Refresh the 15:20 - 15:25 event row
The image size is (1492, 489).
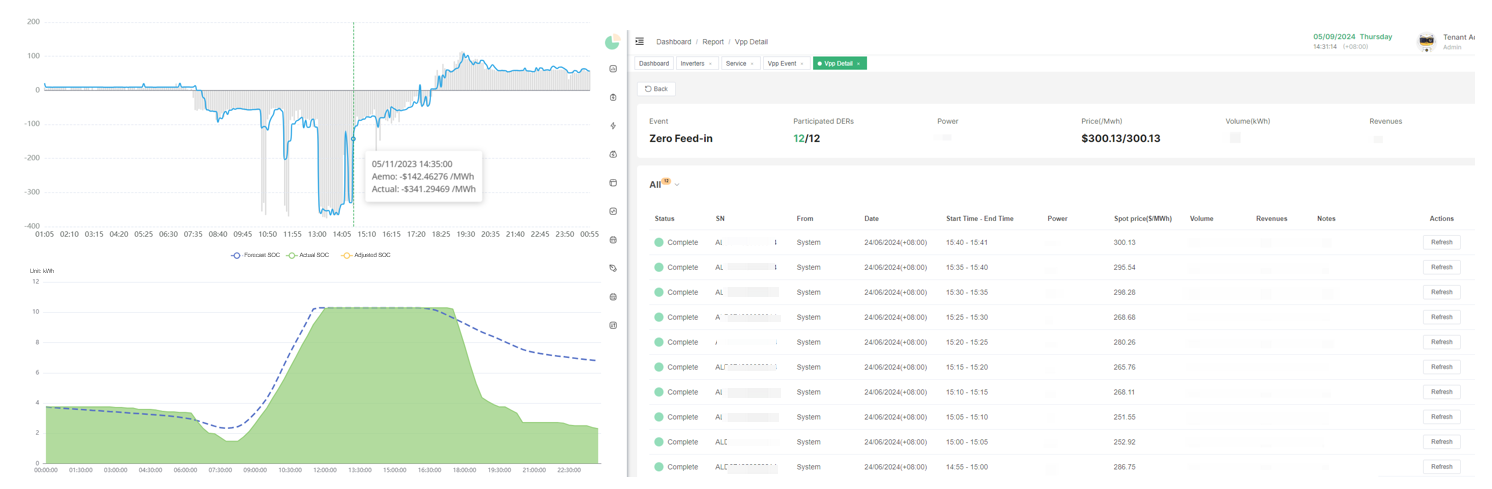click(x=1441, y=342)
